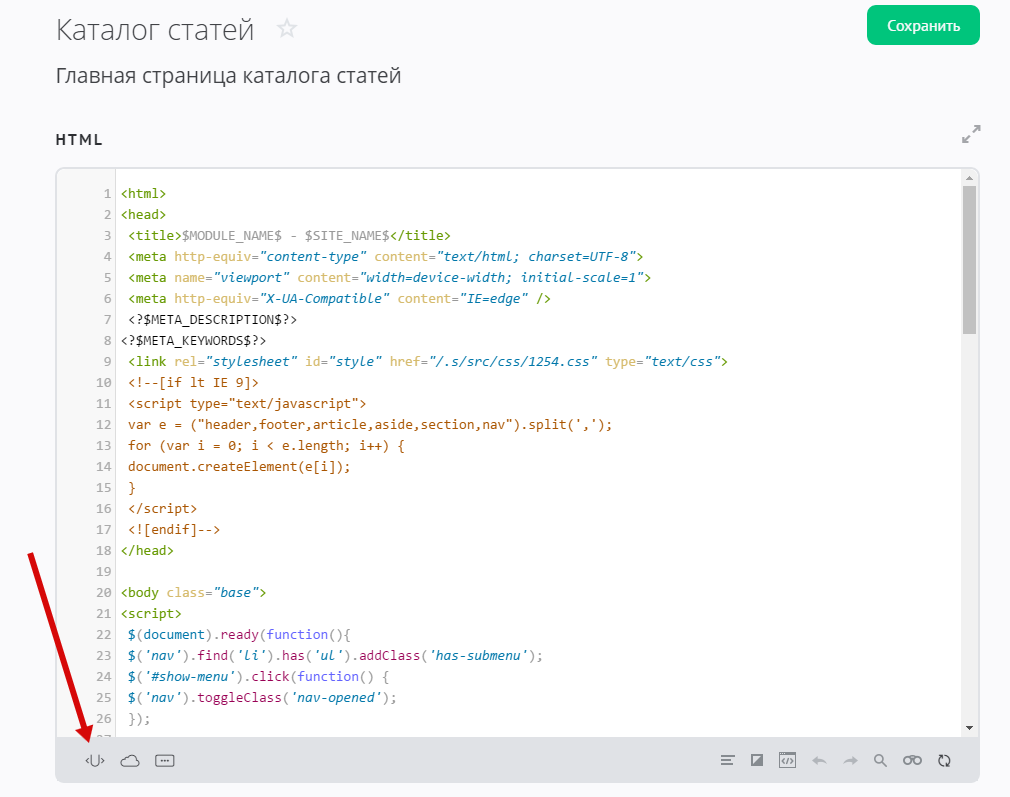
Task: Click the scroll down arrow of editor
Action: coord(969,727)
